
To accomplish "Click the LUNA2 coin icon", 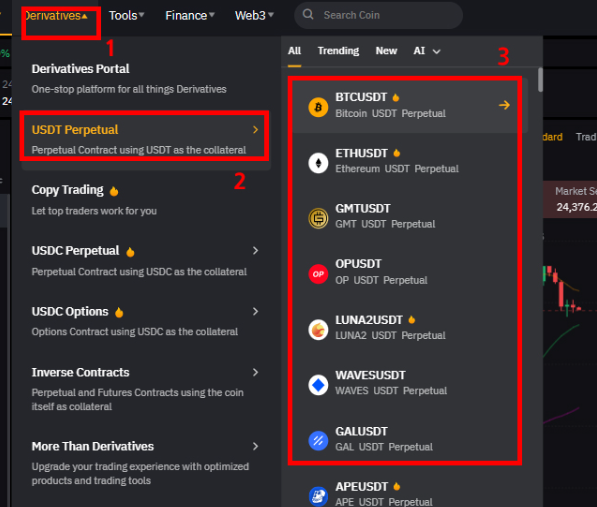I will click(x=318, y=329).
